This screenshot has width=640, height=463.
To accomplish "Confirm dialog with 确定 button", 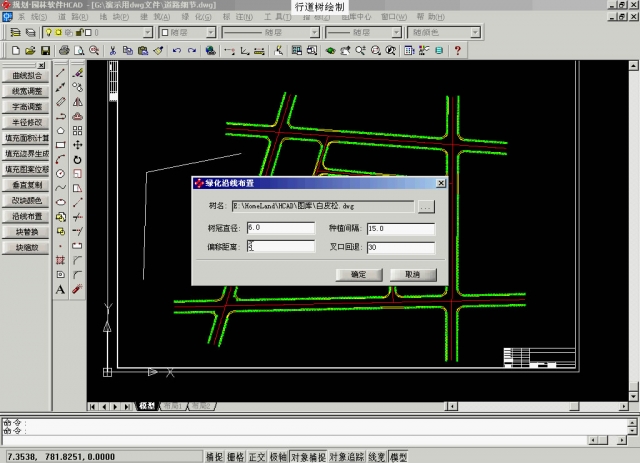I will [358, 274].
